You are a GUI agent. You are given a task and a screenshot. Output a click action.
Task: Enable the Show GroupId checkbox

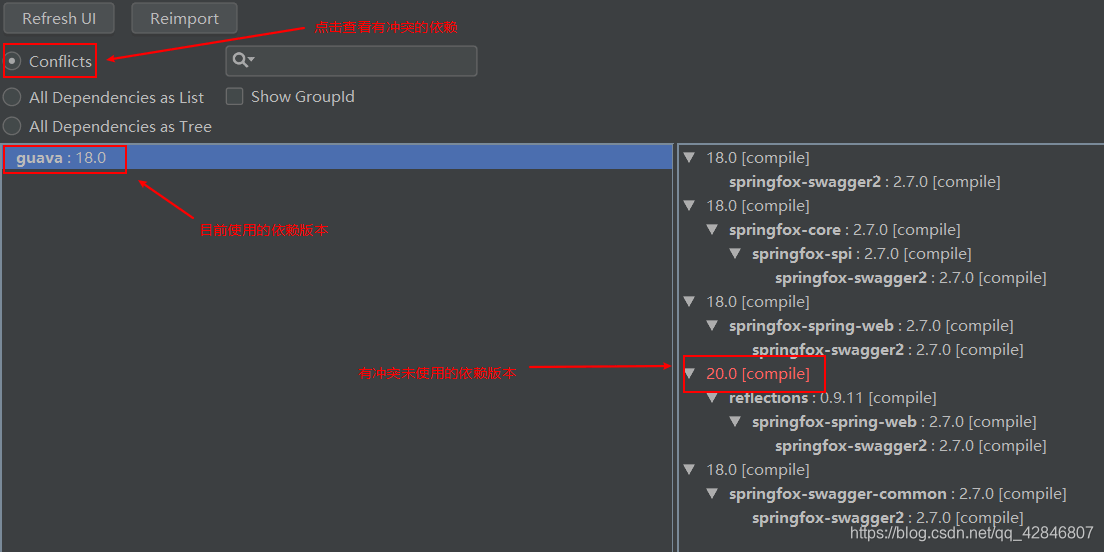point(234,96)
